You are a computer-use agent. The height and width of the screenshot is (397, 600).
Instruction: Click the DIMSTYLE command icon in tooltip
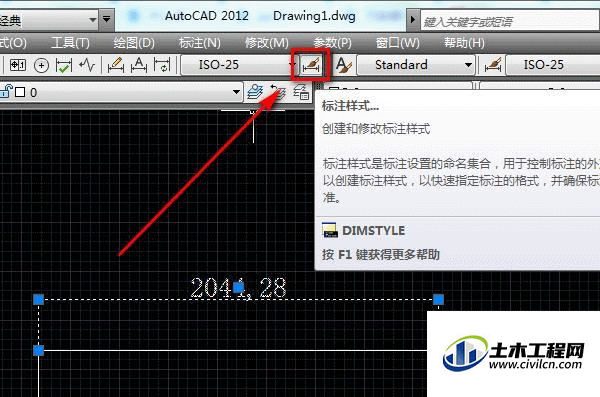pos(330,230)
